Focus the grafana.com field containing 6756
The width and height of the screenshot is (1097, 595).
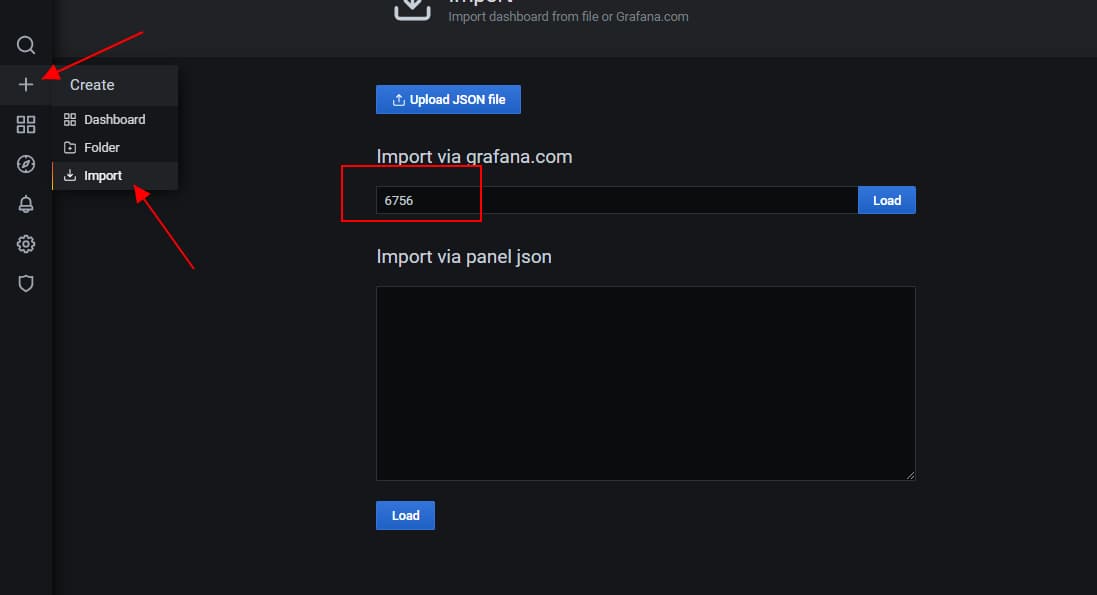616,200
